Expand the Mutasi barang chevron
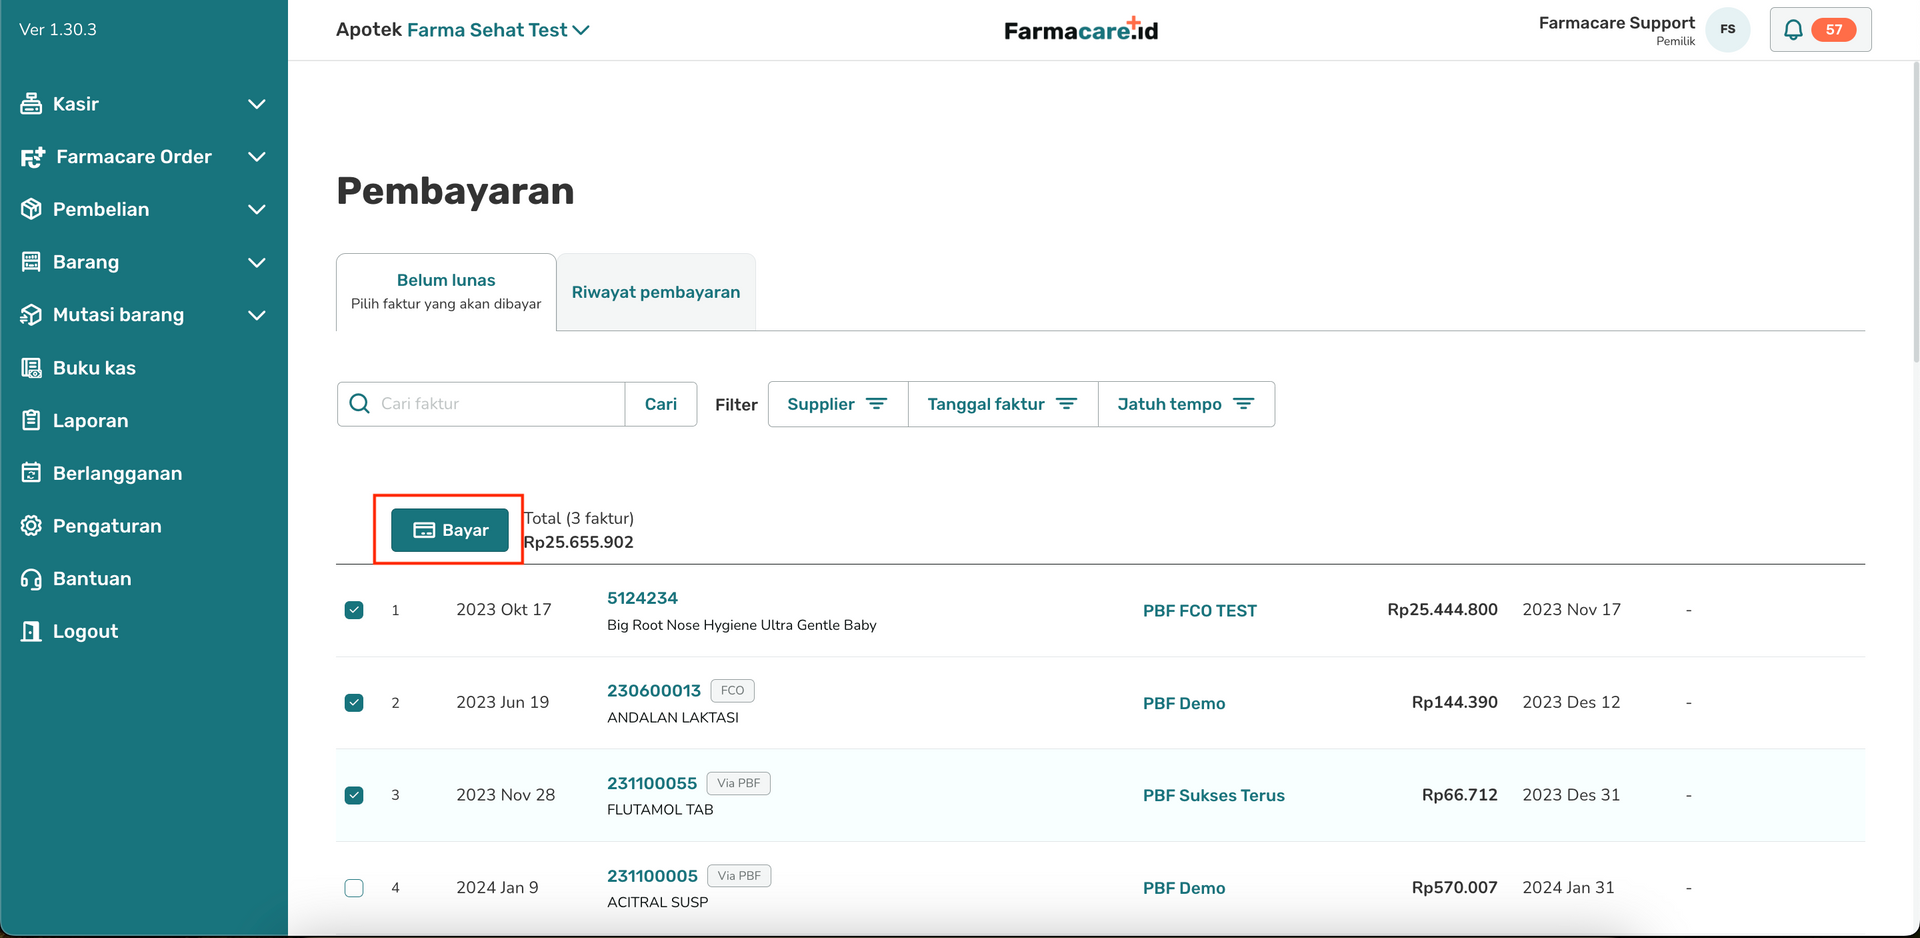Viewport: 1920px width, 938px height. 257,315
